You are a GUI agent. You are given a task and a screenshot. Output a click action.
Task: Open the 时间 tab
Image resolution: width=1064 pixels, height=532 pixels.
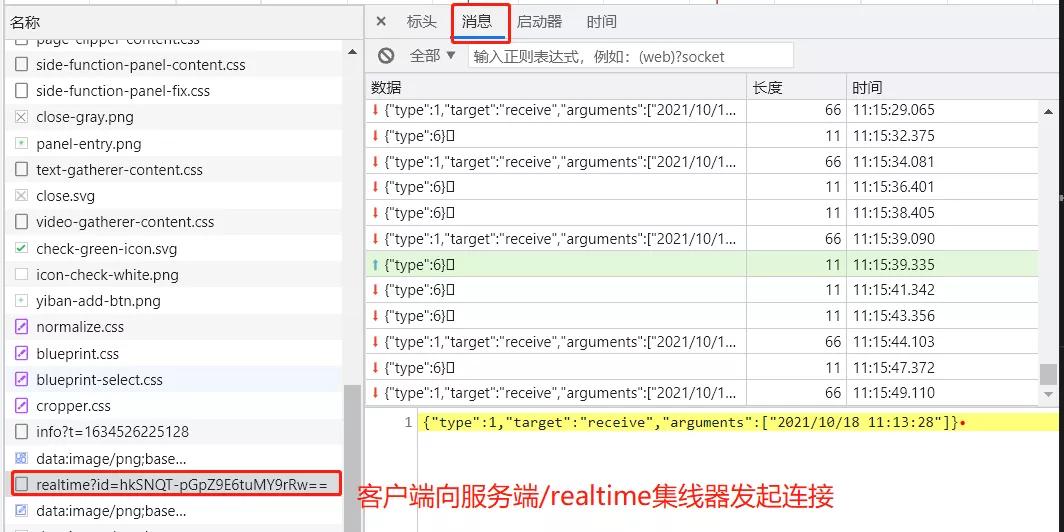[601, 21]
